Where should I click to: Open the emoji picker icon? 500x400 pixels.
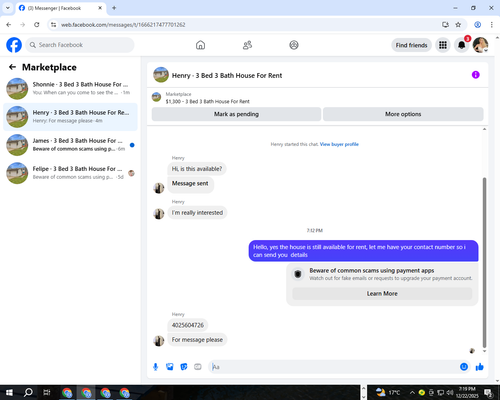tap(464, 367)
